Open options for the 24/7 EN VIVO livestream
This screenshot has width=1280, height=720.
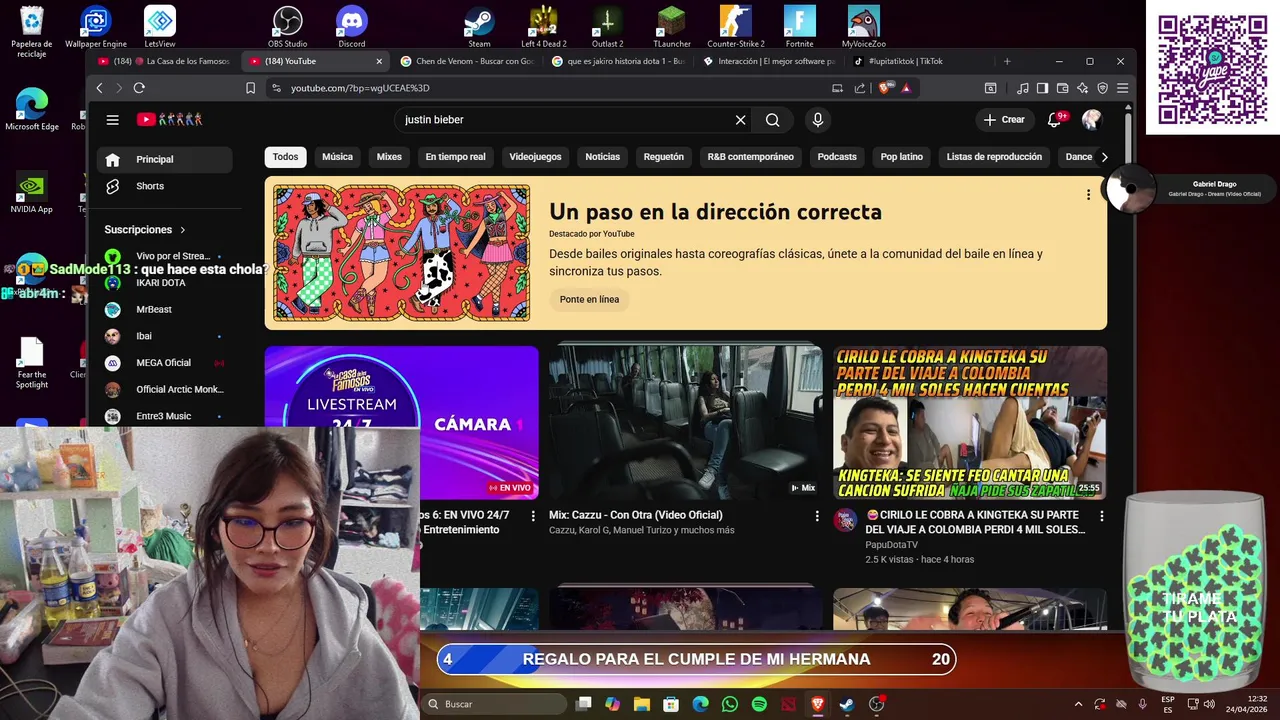532,516
